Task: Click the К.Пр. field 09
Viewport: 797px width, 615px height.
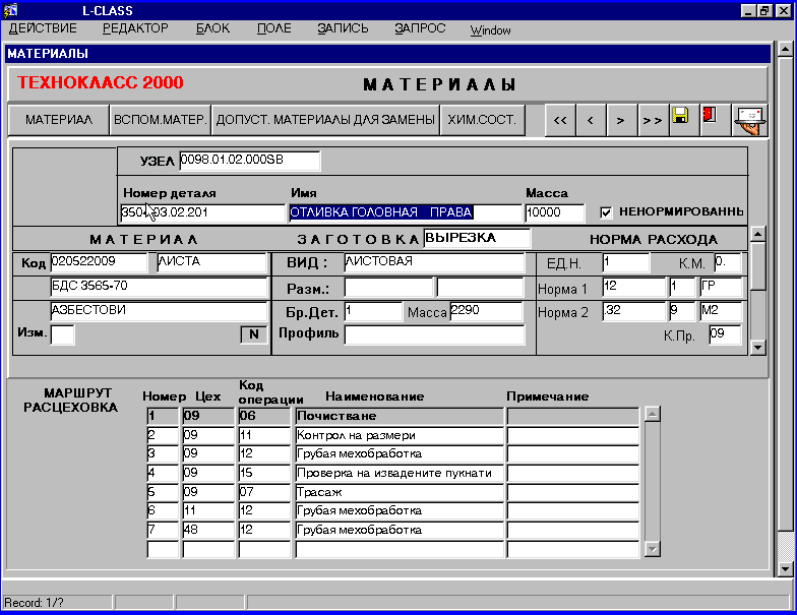Action: [725, 334]
